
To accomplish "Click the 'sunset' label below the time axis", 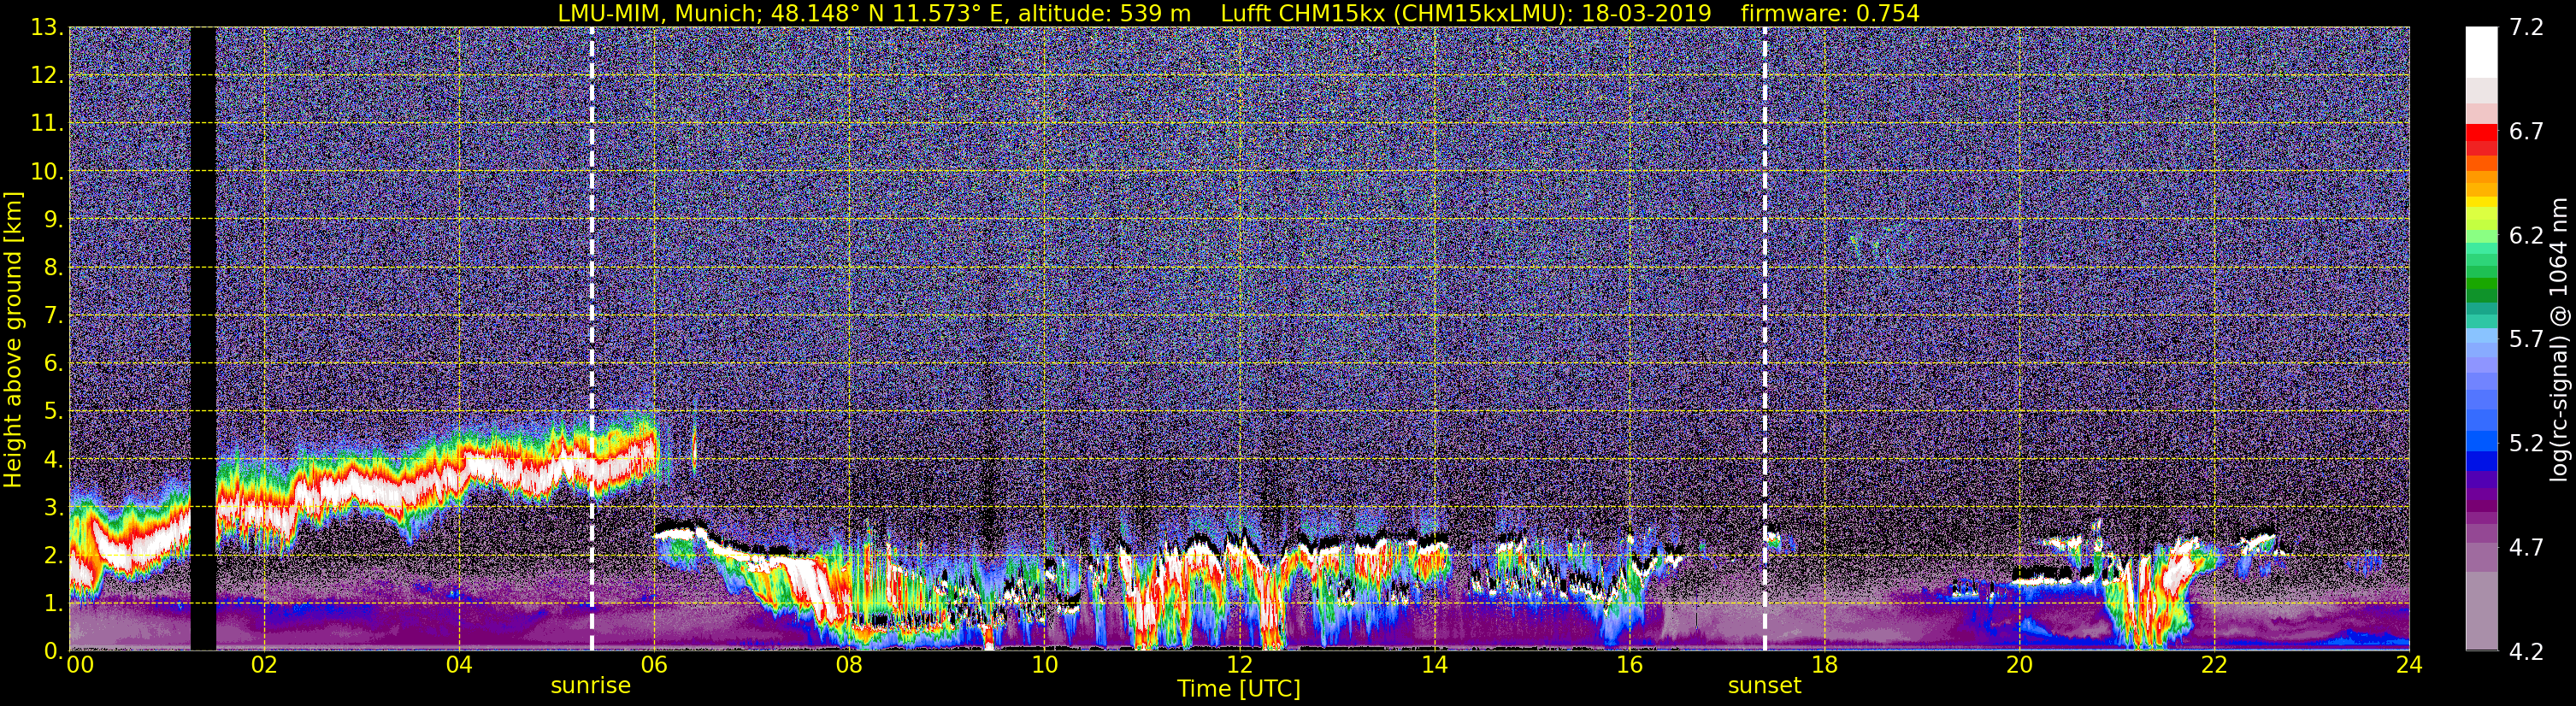I will (x=1764, y=686).
